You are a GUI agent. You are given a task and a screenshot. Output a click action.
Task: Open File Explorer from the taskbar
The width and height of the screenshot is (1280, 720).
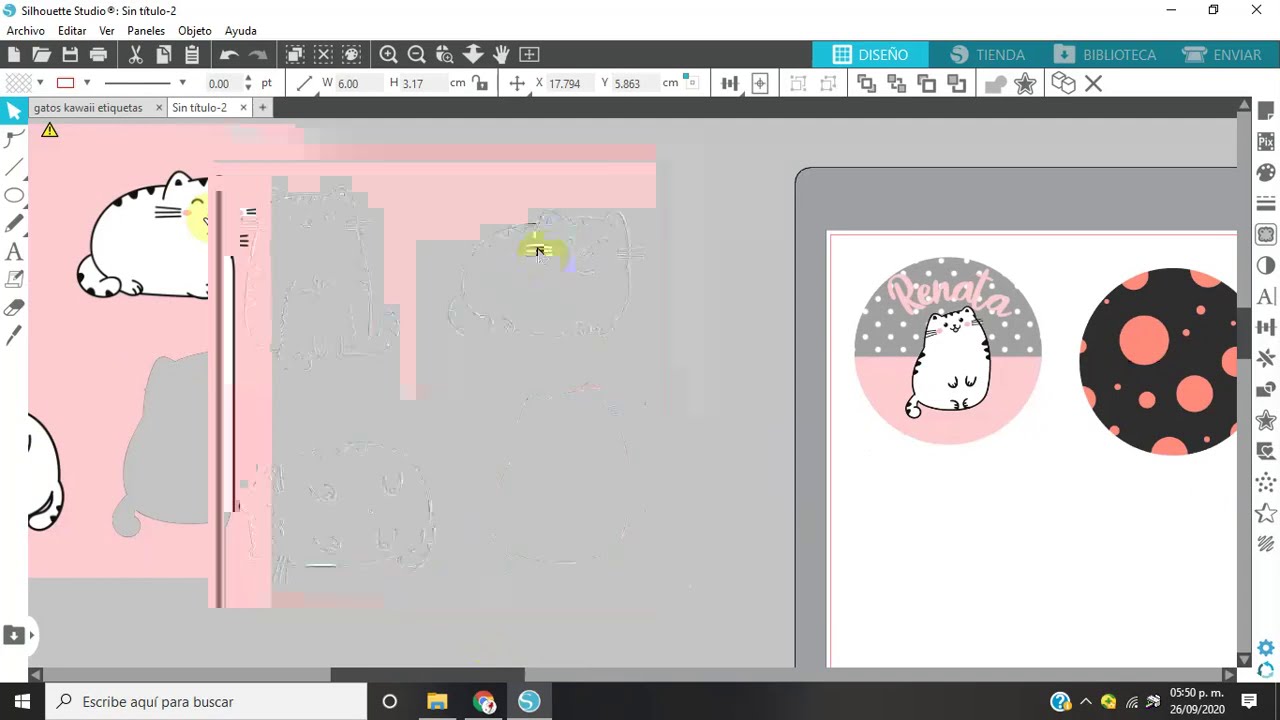(437, 702)
